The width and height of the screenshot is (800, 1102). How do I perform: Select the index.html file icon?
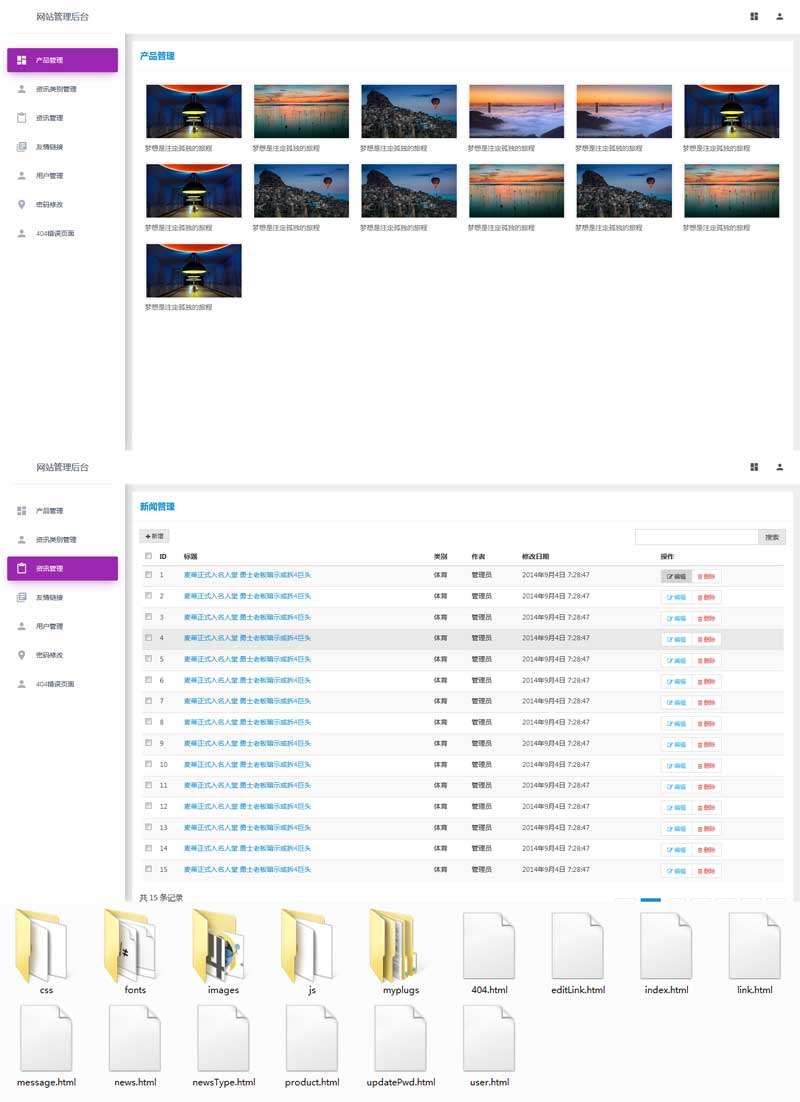(x=666, y=946)
